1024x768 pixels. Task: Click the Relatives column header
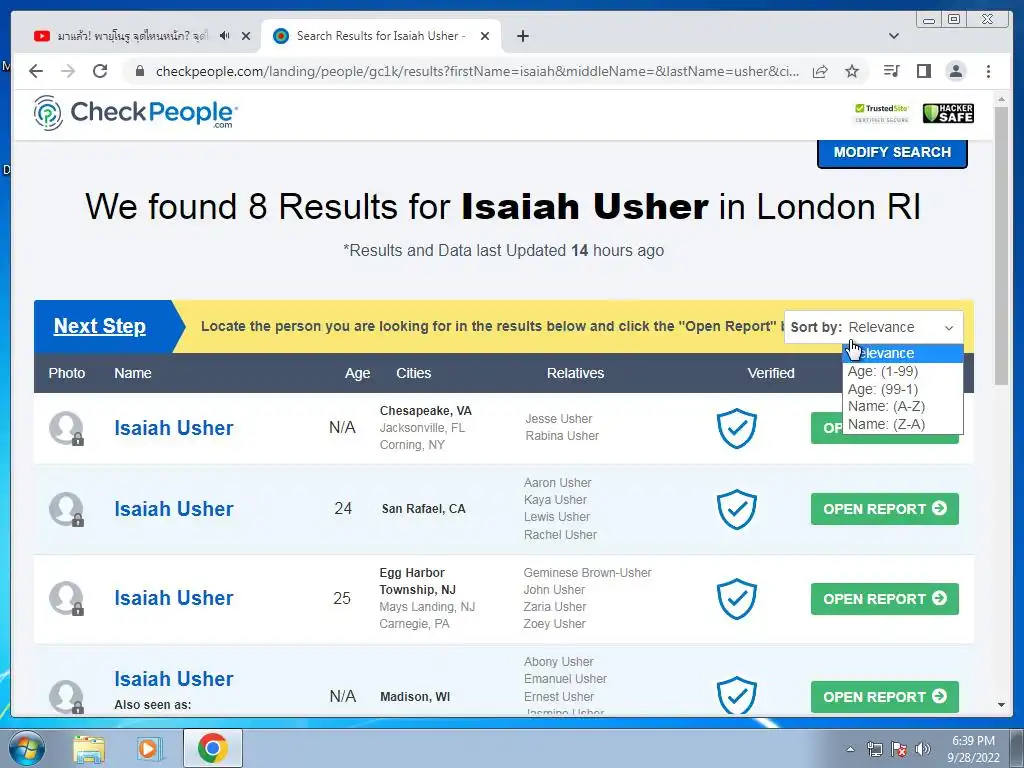(575, 373)
